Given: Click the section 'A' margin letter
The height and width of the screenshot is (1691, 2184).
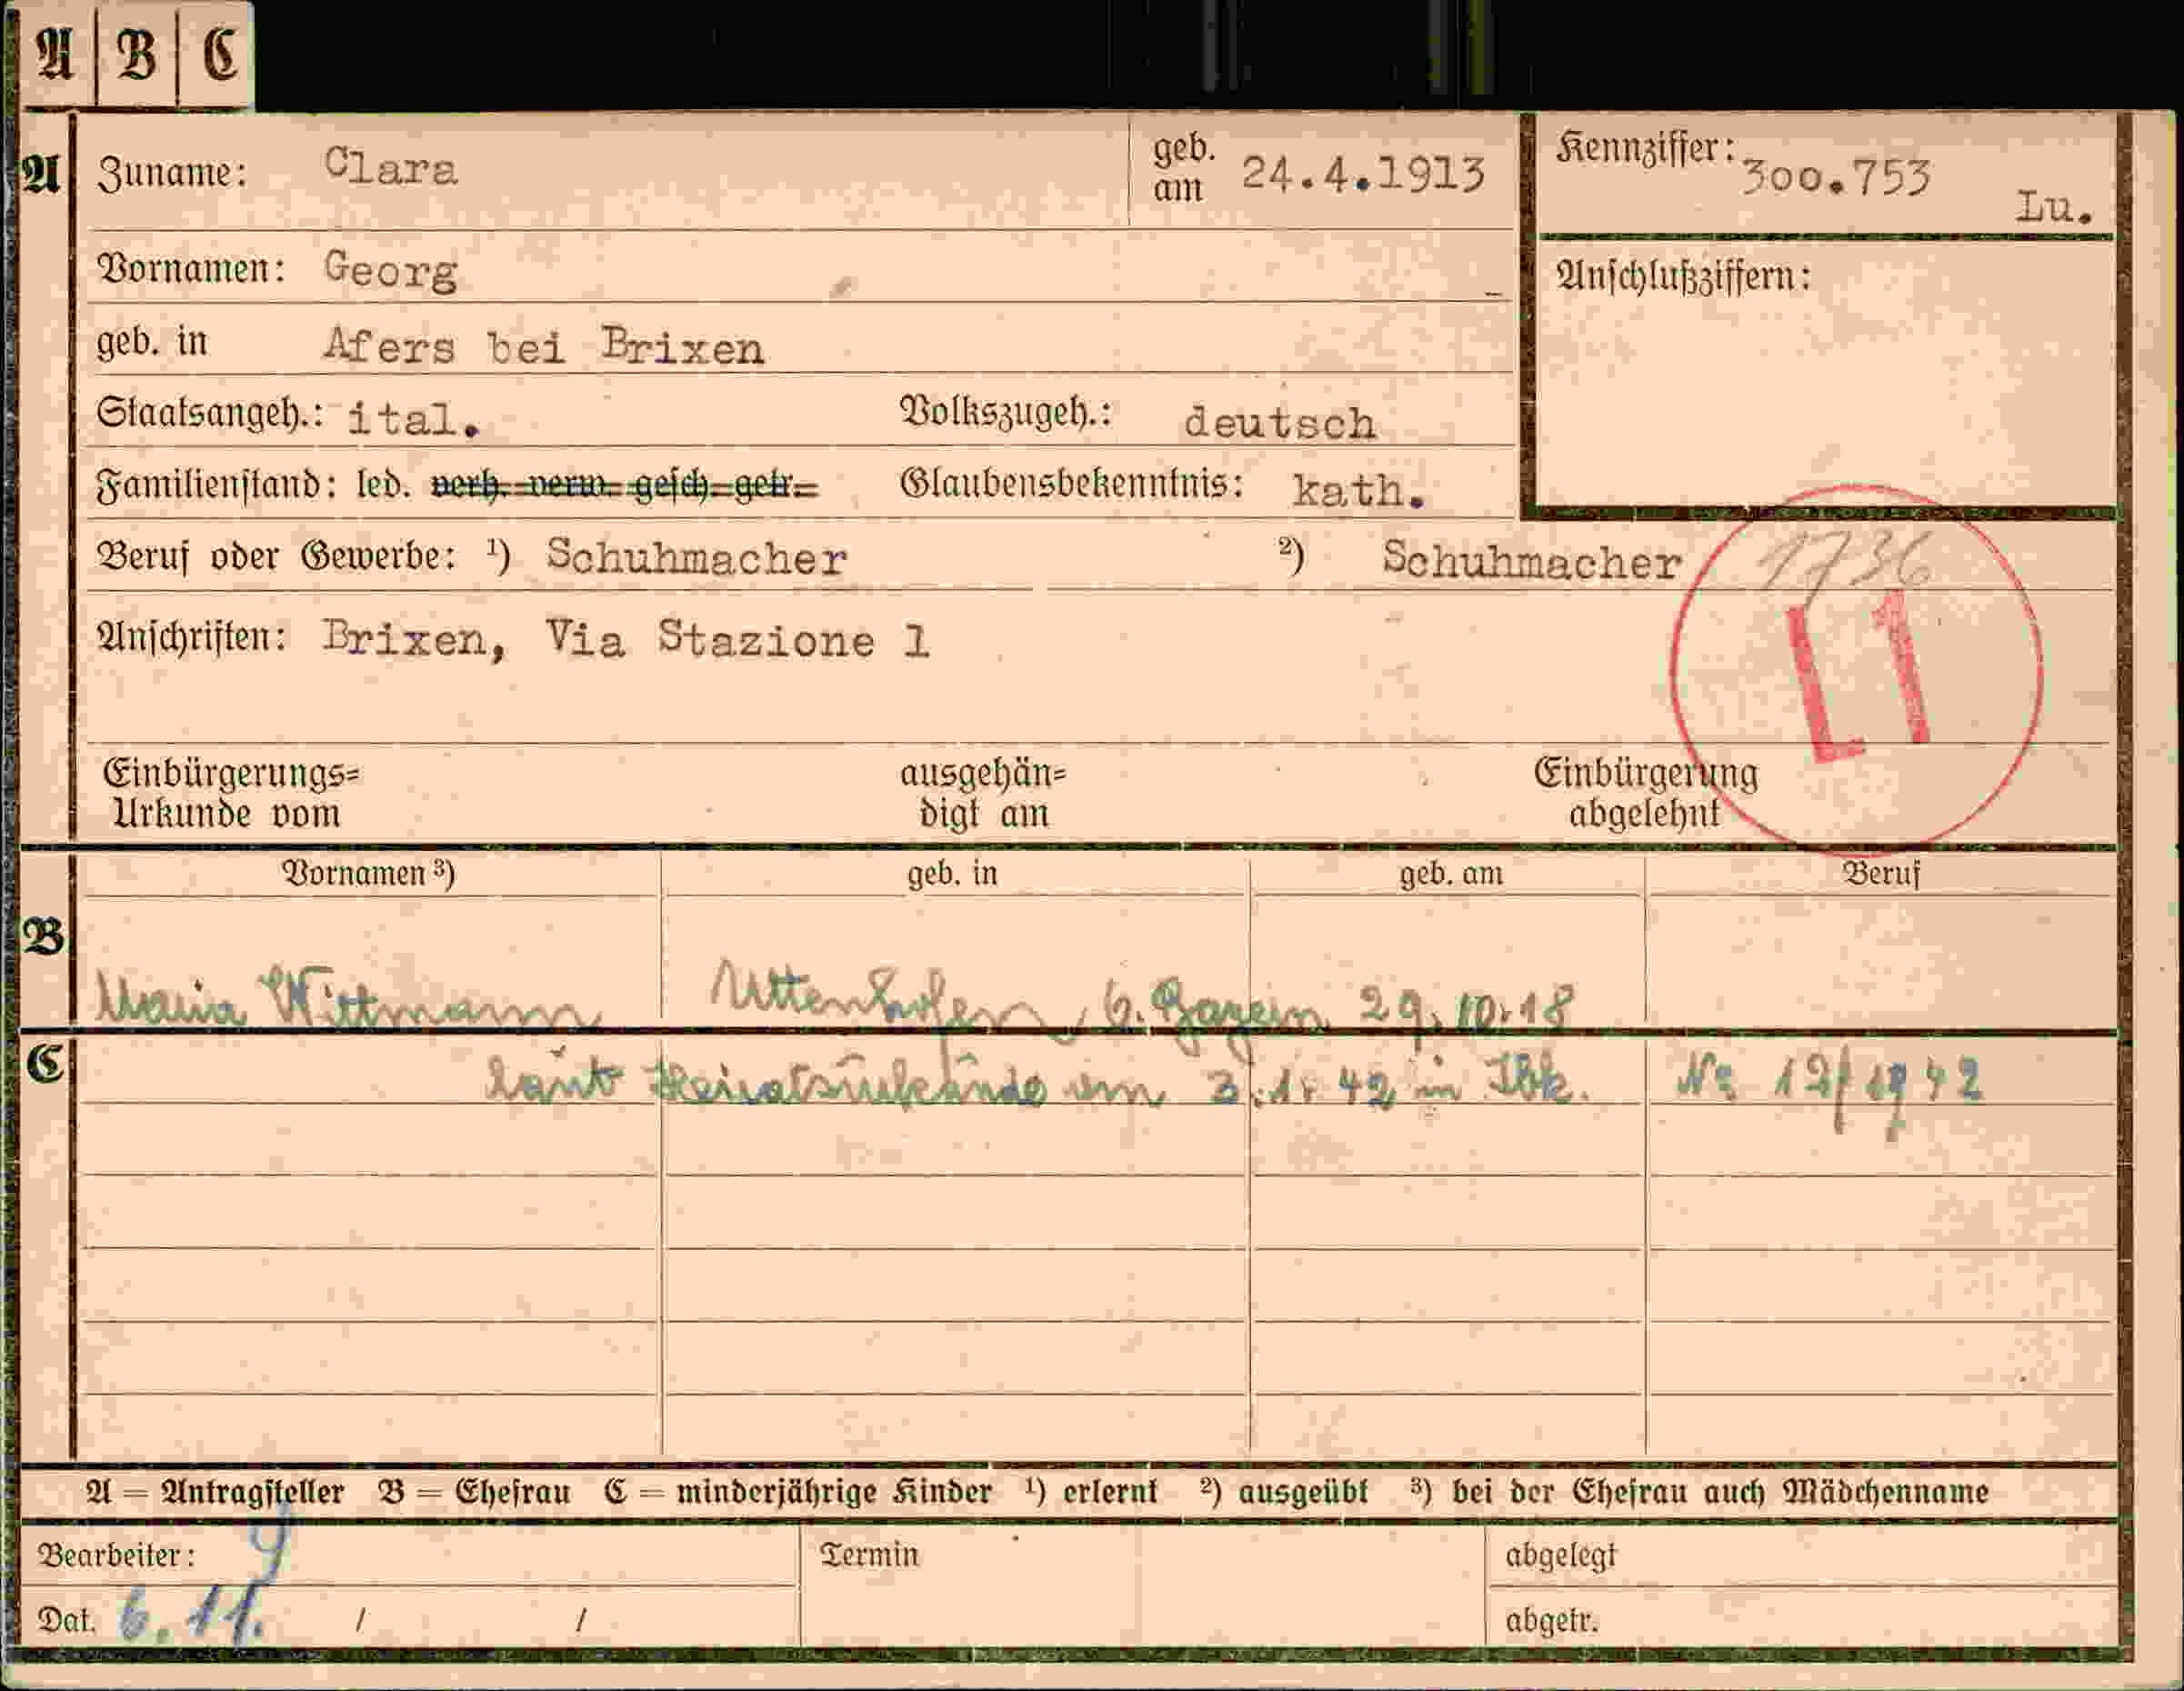Looking at the screenshot, I should pyautogui.click(x=41, y=175).
